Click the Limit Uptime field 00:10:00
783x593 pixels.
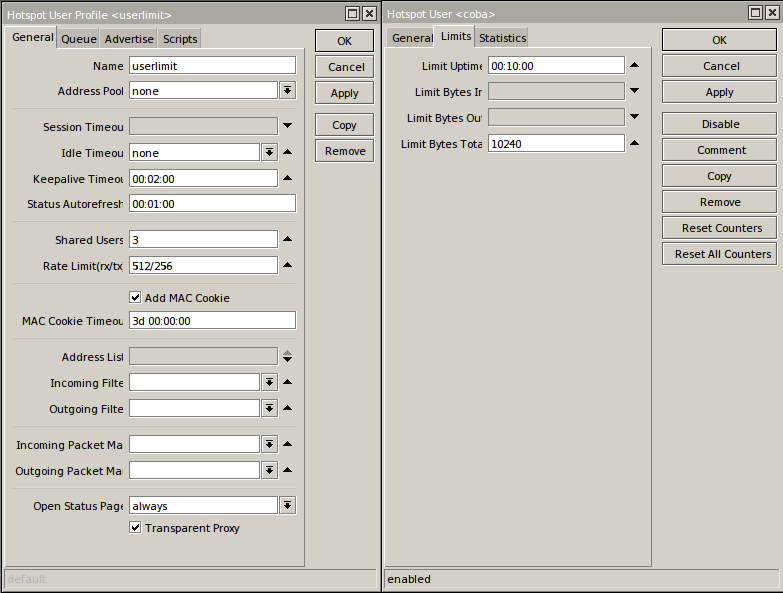click(556, 65)
